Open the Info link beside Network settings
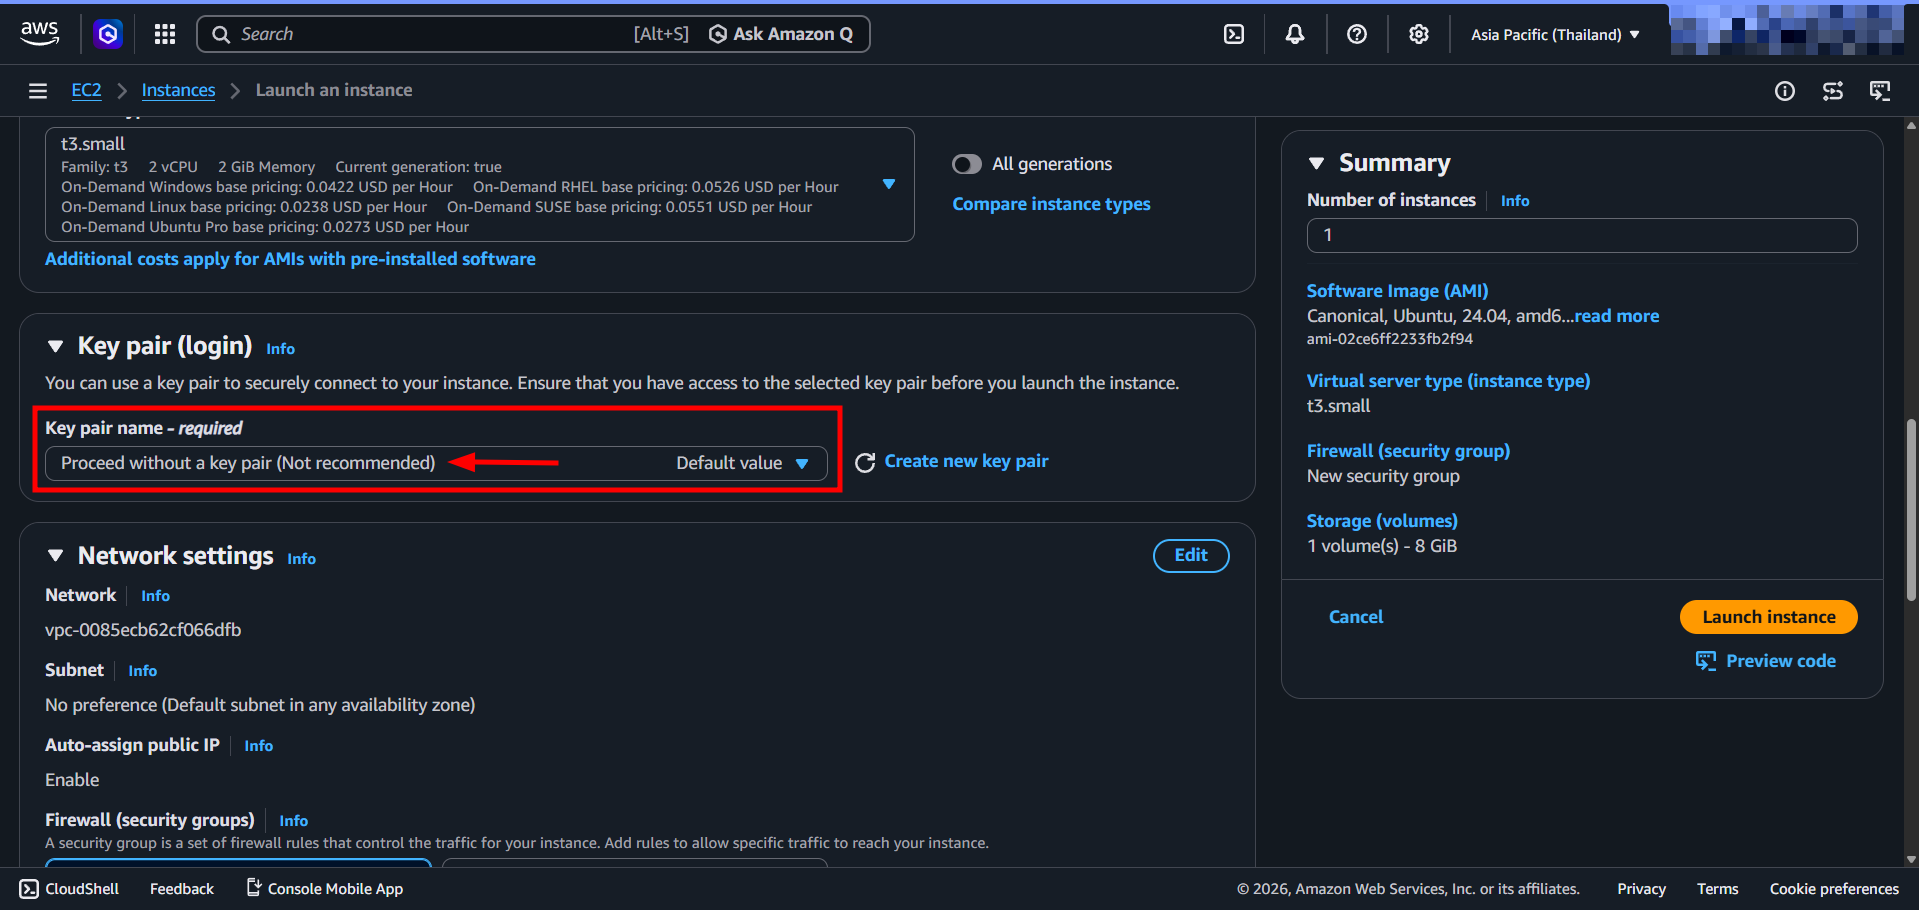This screenshot has height=910, width=1919. [301, 559]
